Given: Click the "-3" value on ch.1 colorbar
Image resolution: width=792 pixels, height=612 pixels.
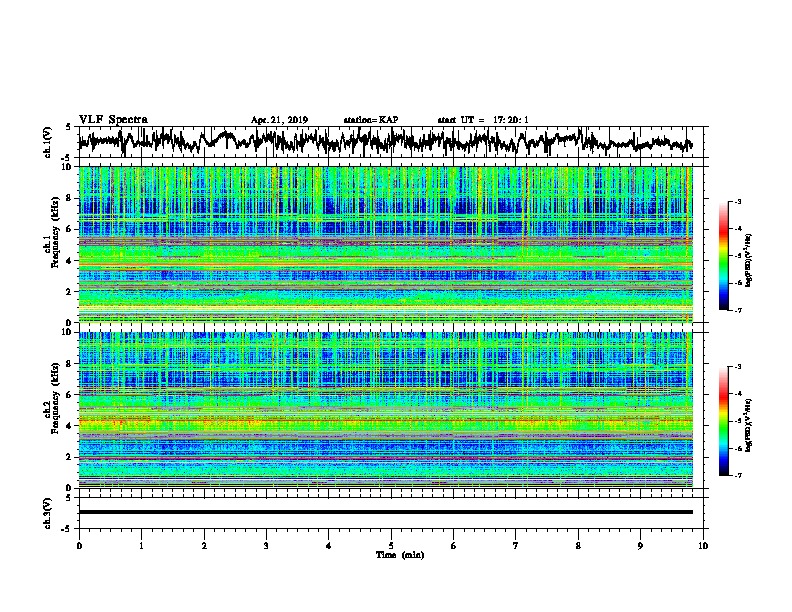Looking at the screenshot, I should pos(738,201).
